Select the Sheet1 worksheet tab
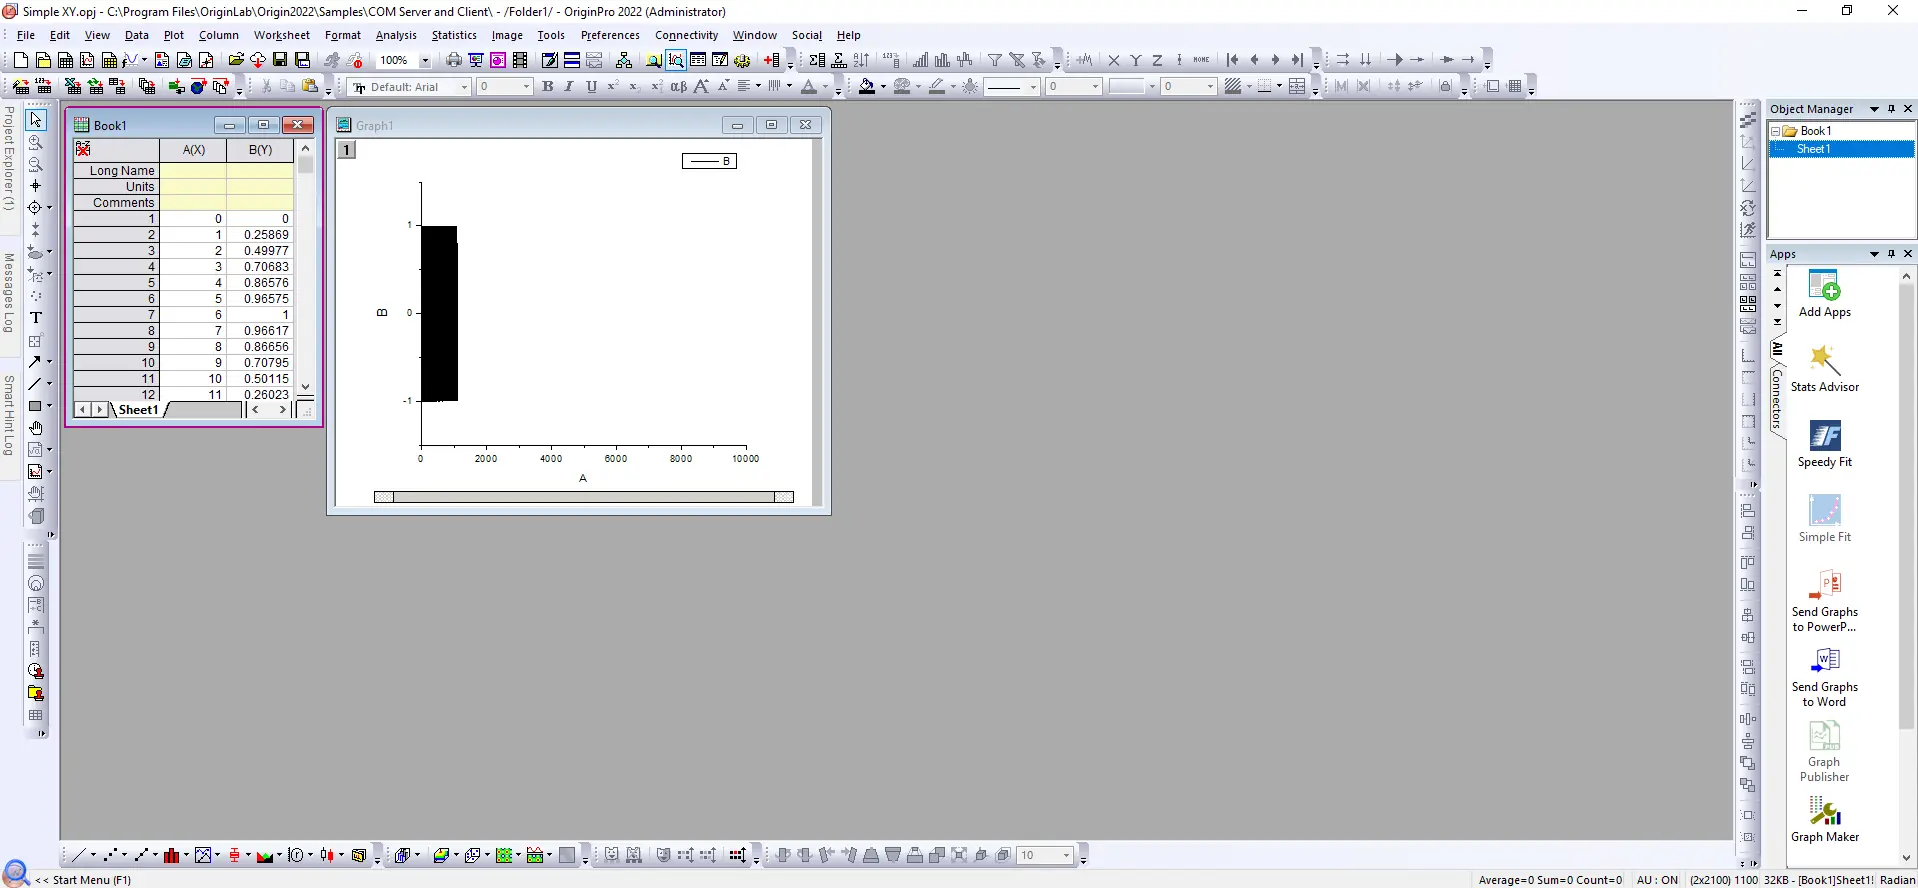1918x888 pixels. click(139, 410)
